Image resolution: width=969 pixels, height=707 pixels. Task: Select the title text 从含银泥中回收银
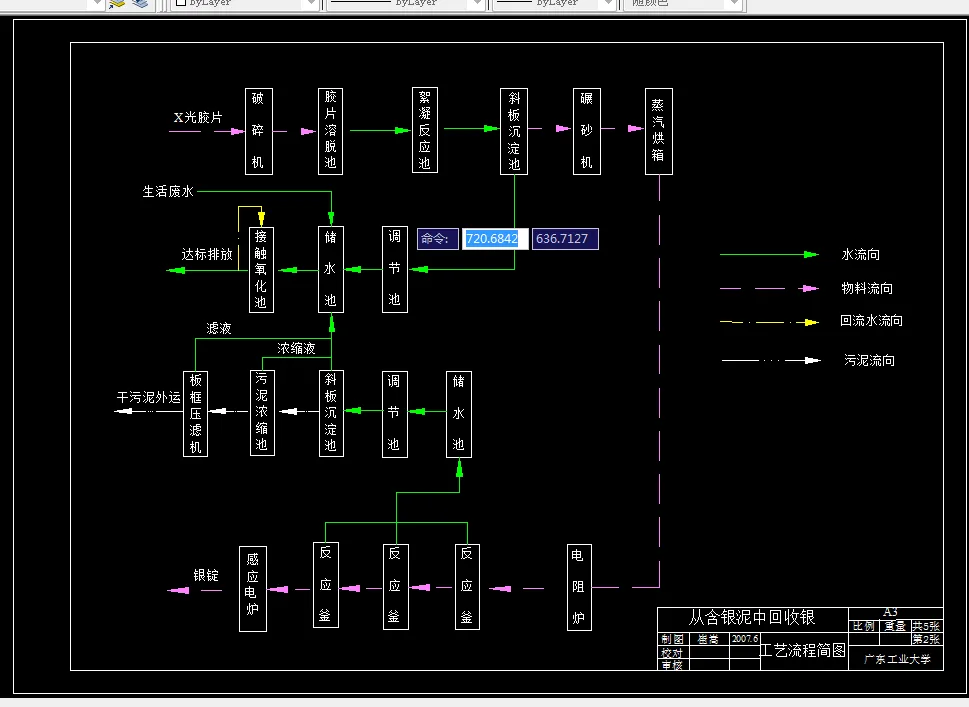752,617
